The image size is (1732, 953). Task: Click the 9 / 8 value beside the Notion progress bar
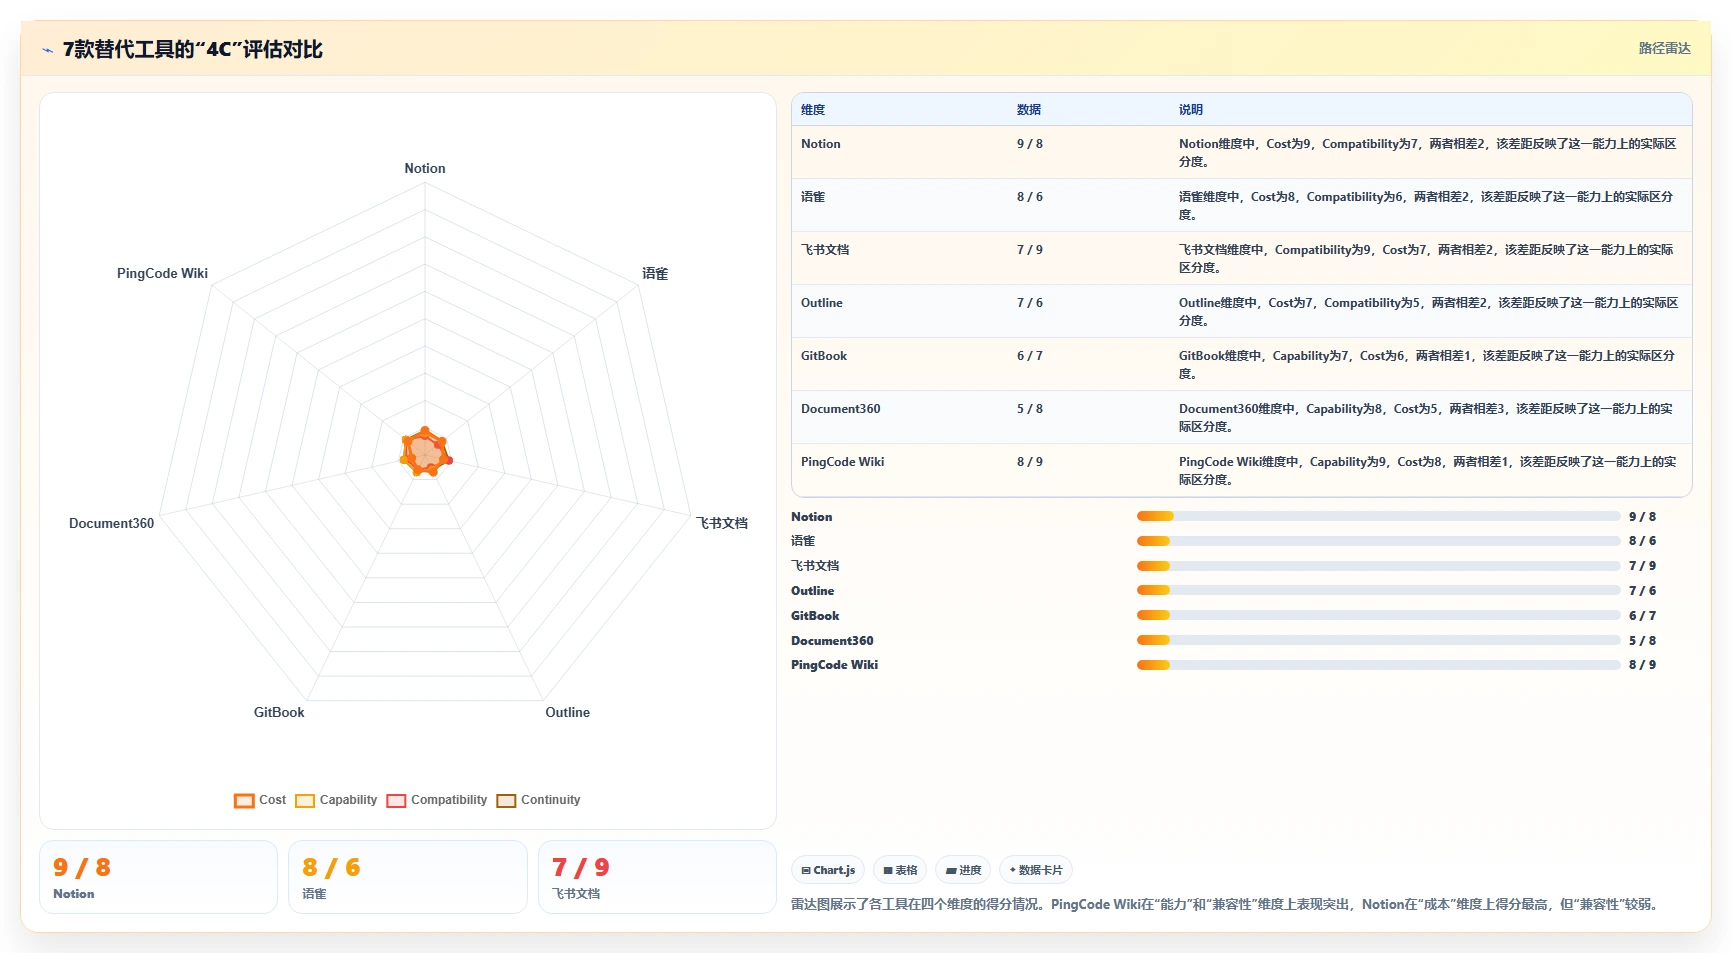tap(1642, 517)
